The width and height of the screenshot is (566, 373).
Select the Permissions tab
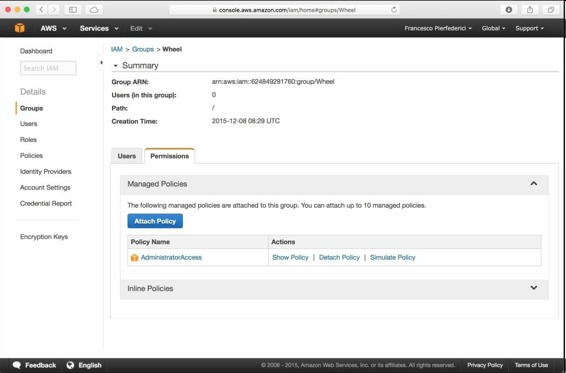(x=170, y=156)
